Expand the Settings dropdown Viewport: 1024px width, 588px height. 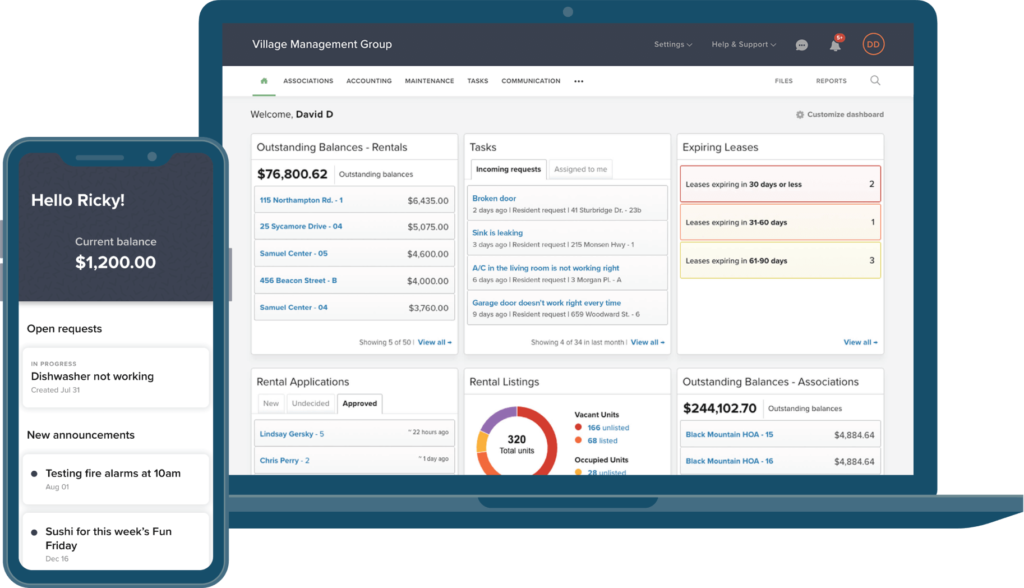coord(673,44)
